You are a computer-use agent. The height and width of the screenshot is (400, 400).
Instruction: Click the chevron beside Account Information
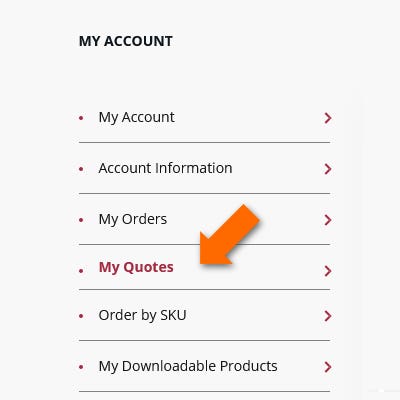328,169
